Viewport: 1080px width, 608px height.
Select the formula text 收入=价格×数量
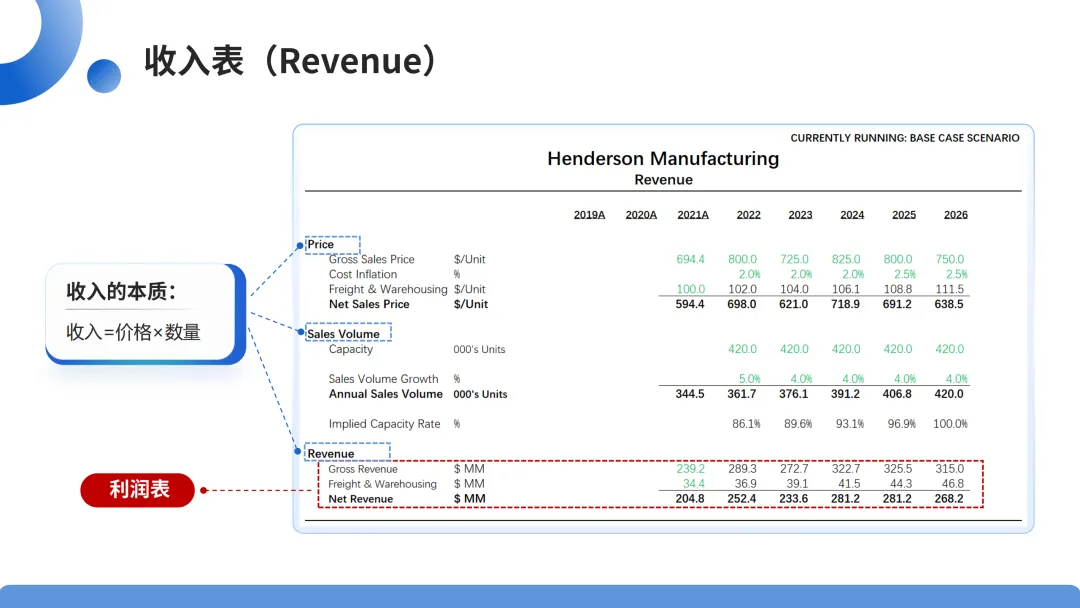coord(133,333)
